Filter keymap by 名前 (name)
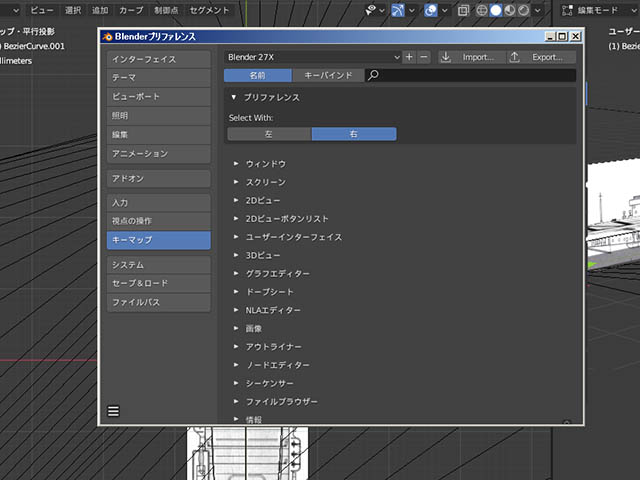Viewport: 640px width, 480px height. pyautogui.click(x=258, y=75)
